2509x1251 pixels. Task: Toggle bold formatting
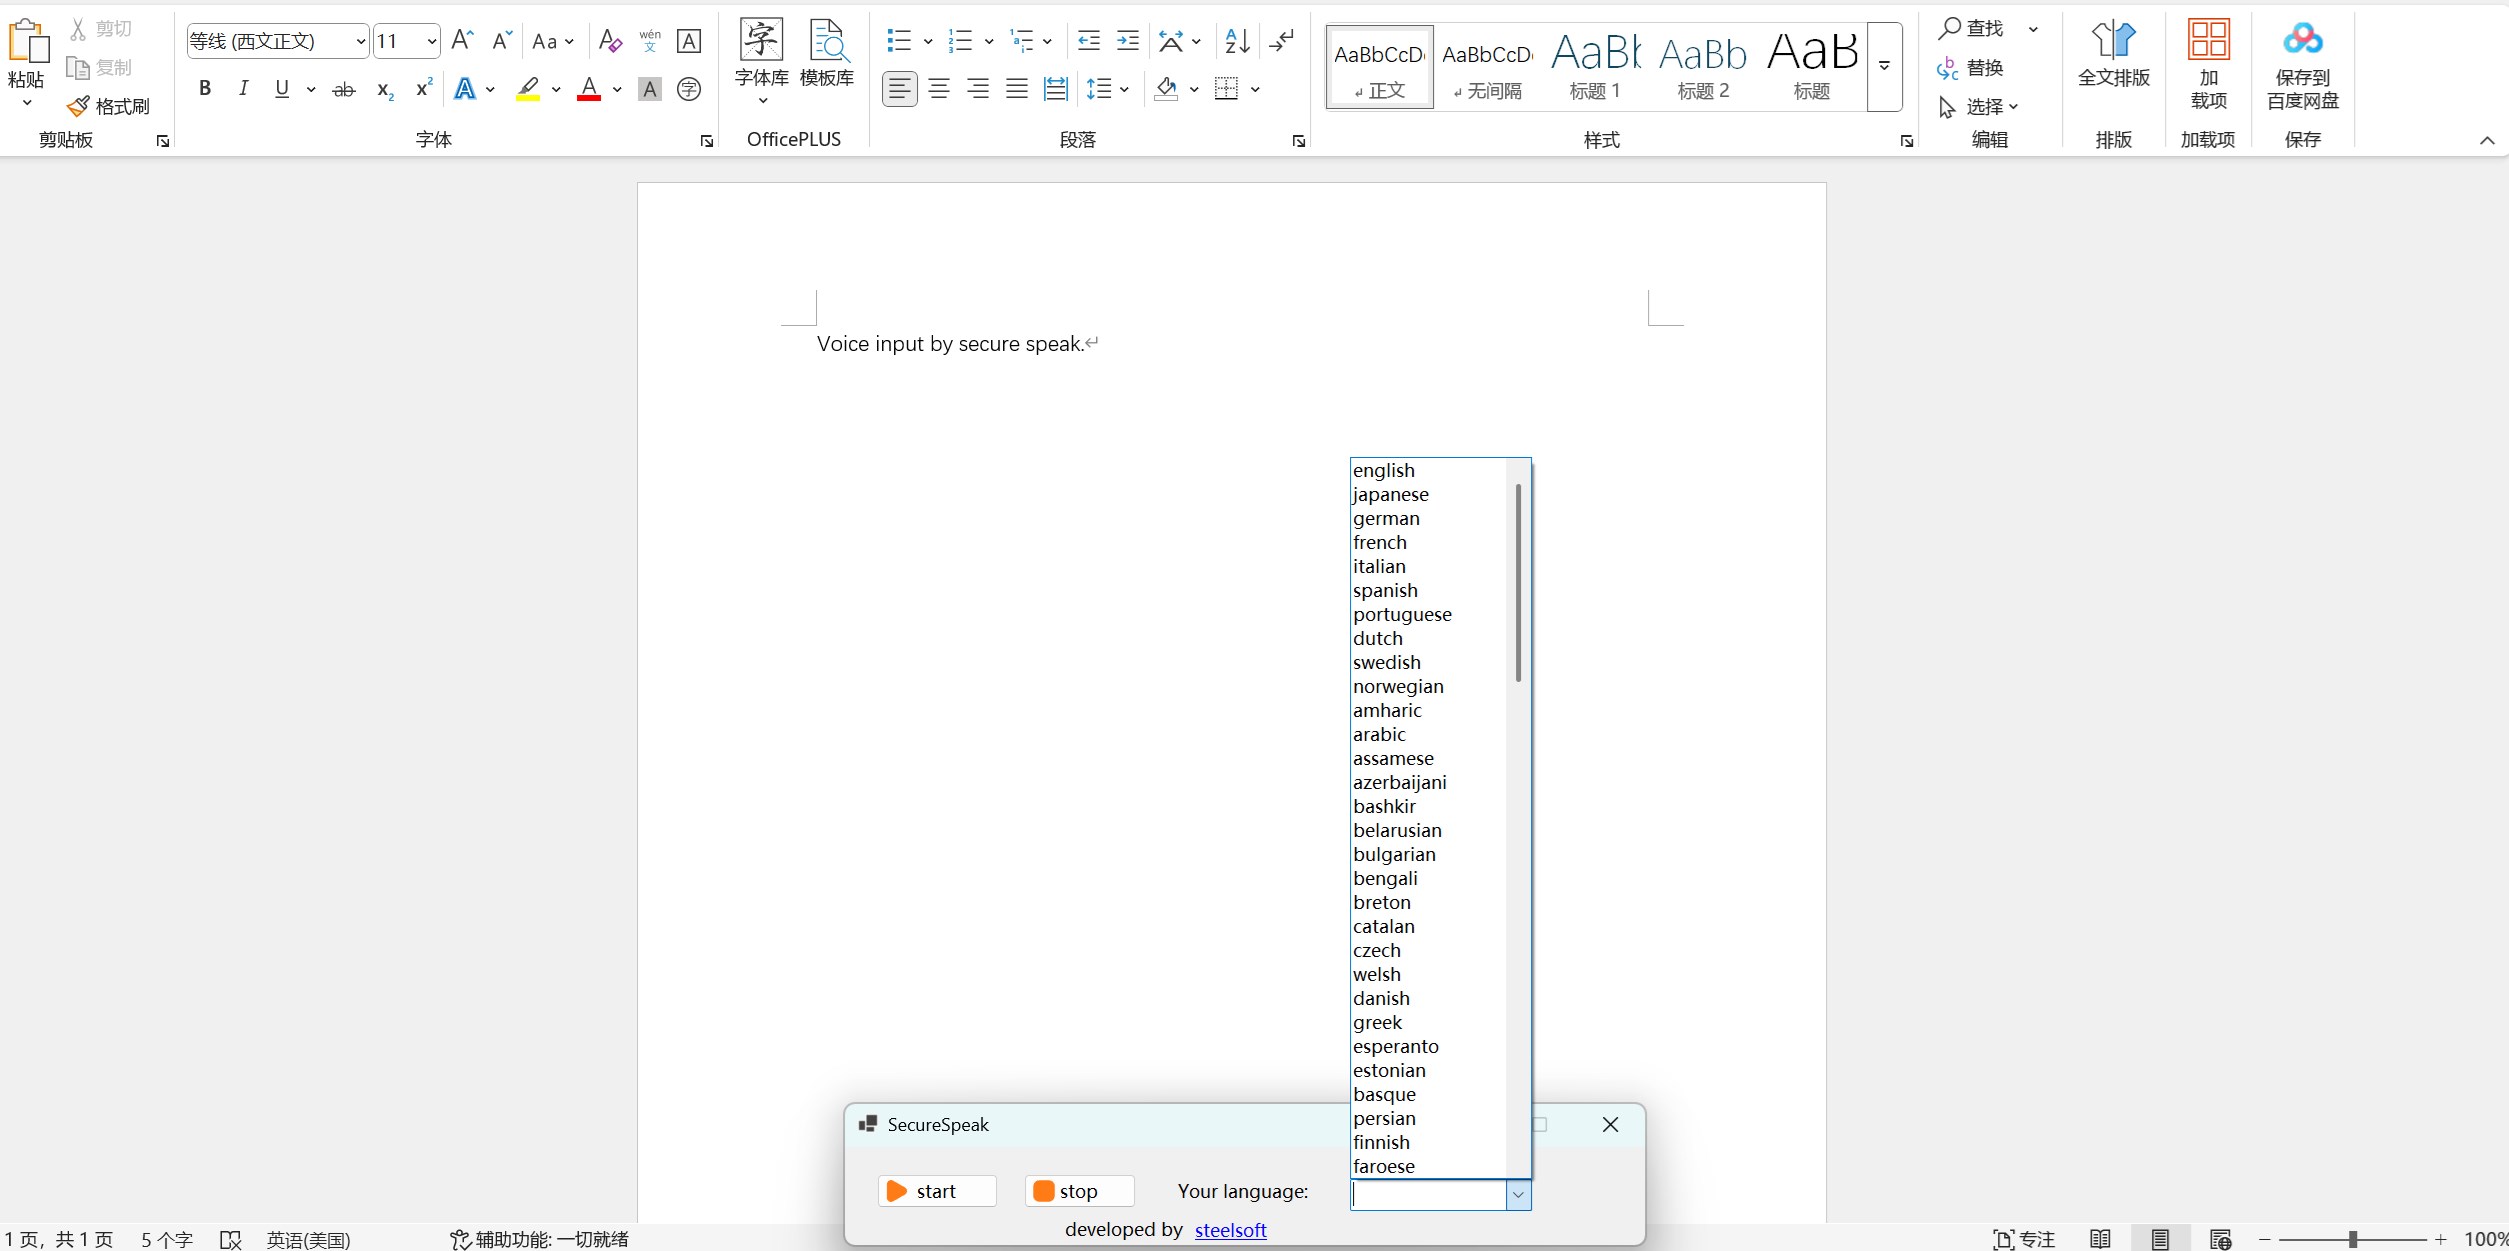point(205,89)
